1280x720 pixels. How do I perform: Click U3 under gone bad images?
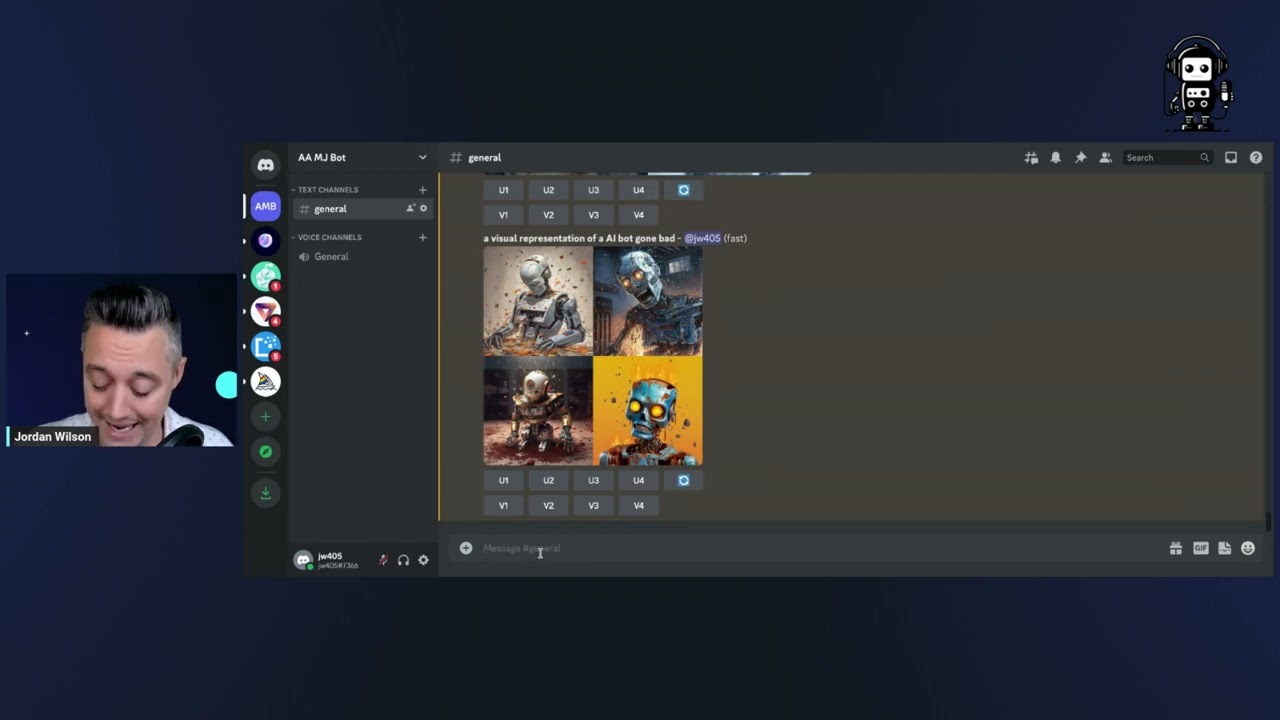point(593,480)
